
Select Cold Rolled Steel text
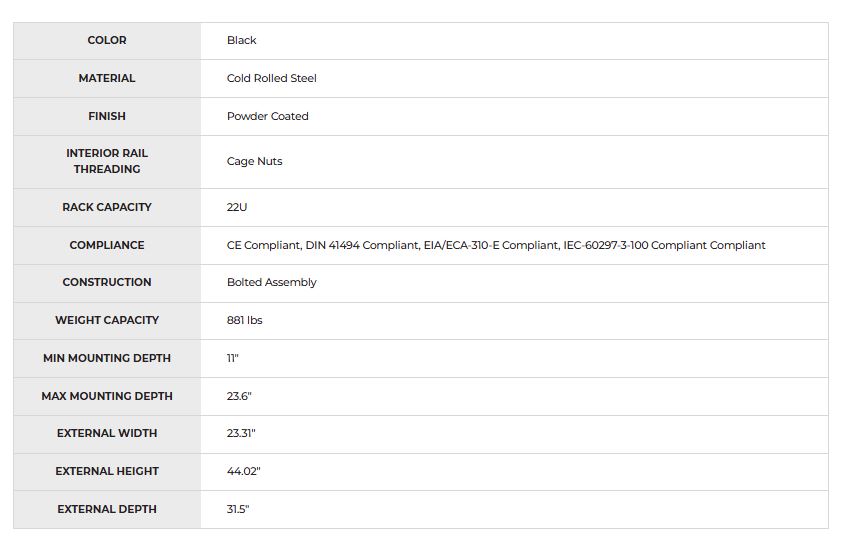(272, 78)
